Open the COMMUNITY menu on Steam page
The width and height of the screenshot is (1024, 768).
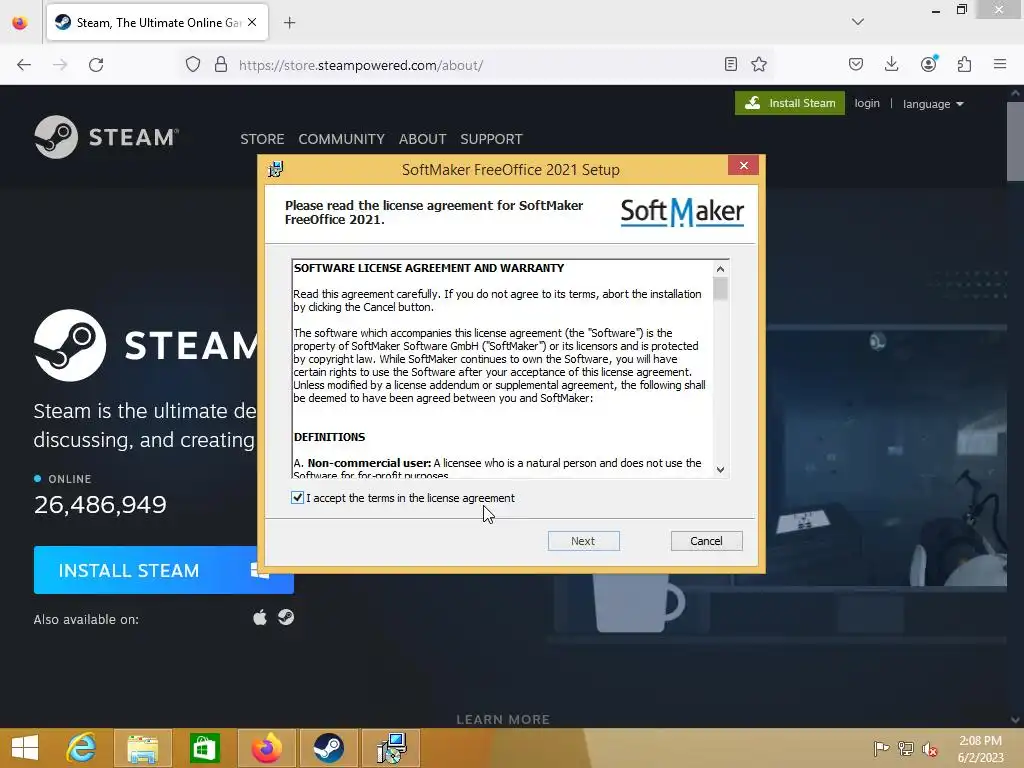[x=342, y=139]
